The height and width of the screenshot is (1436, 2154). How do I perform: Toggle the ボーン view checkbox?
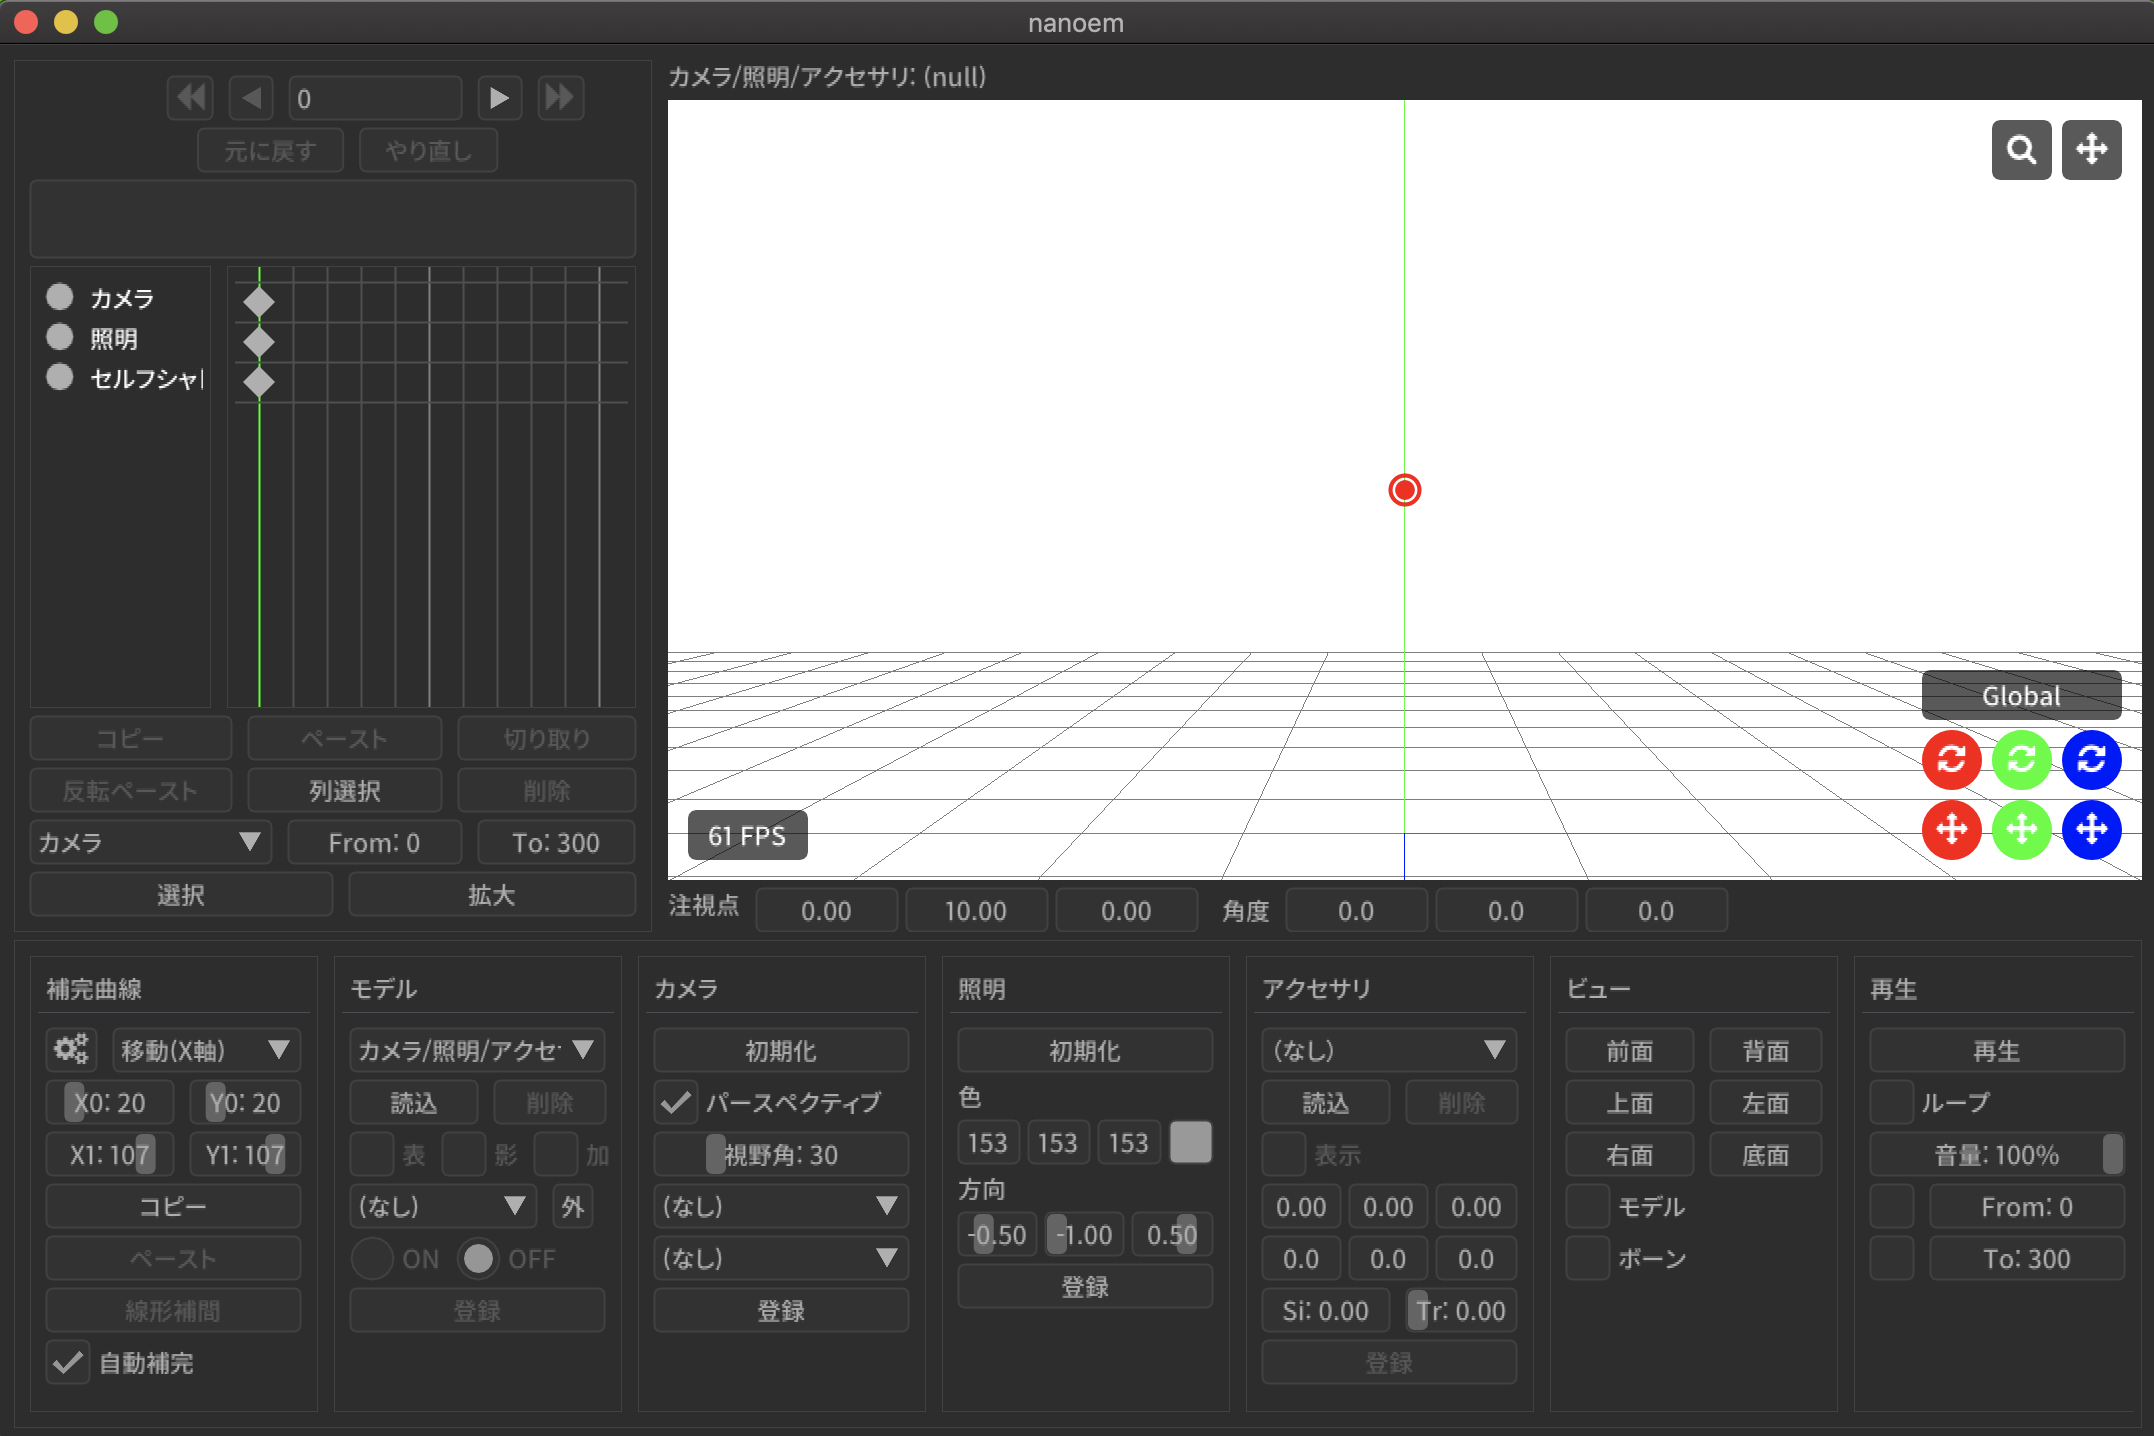1587,1258
